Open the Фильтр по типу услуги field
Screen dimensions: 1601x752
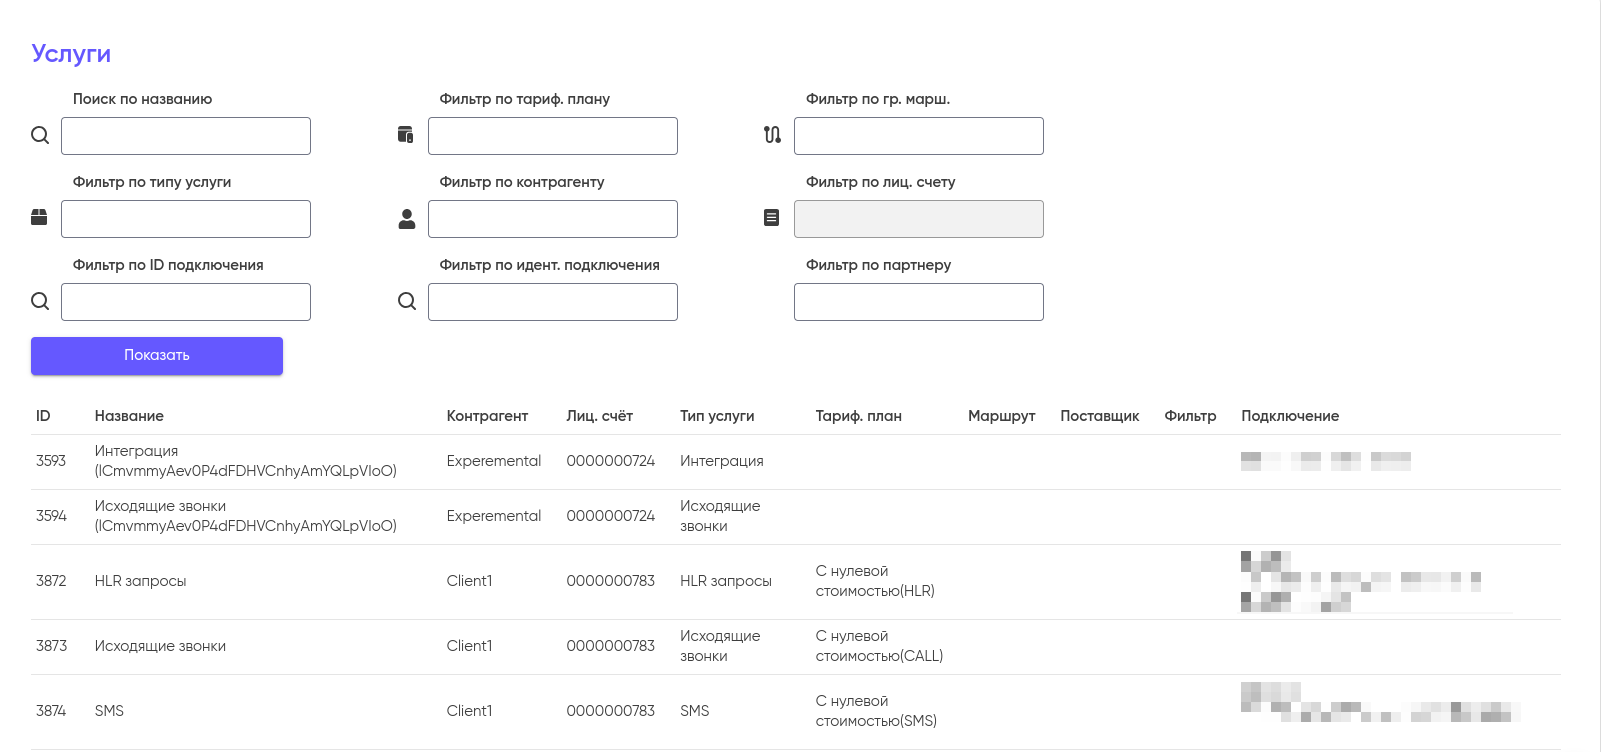186,219
